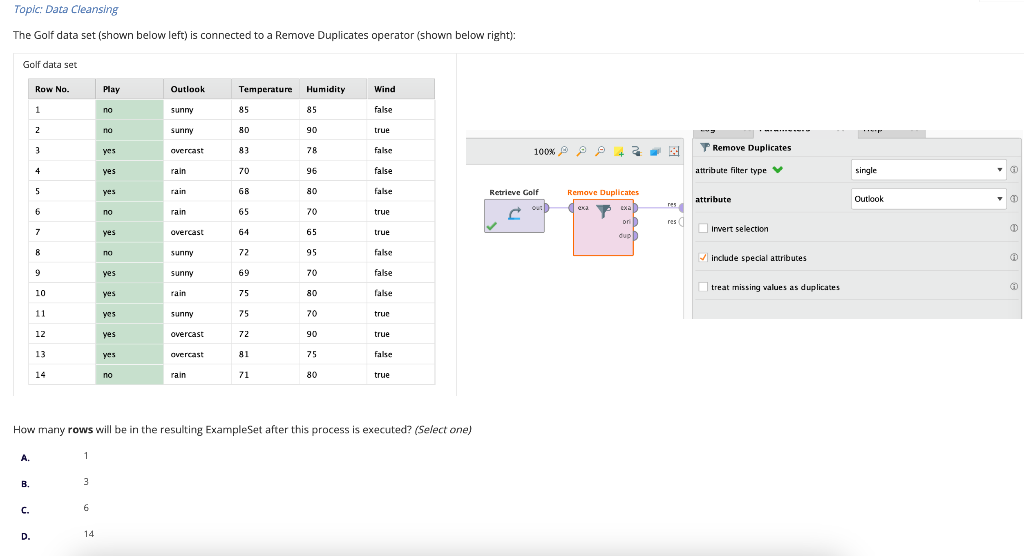The width and height of the screenshot is (1024, 556).
Task: Click the Play cell in row 1
Action: tap(129, 110)
